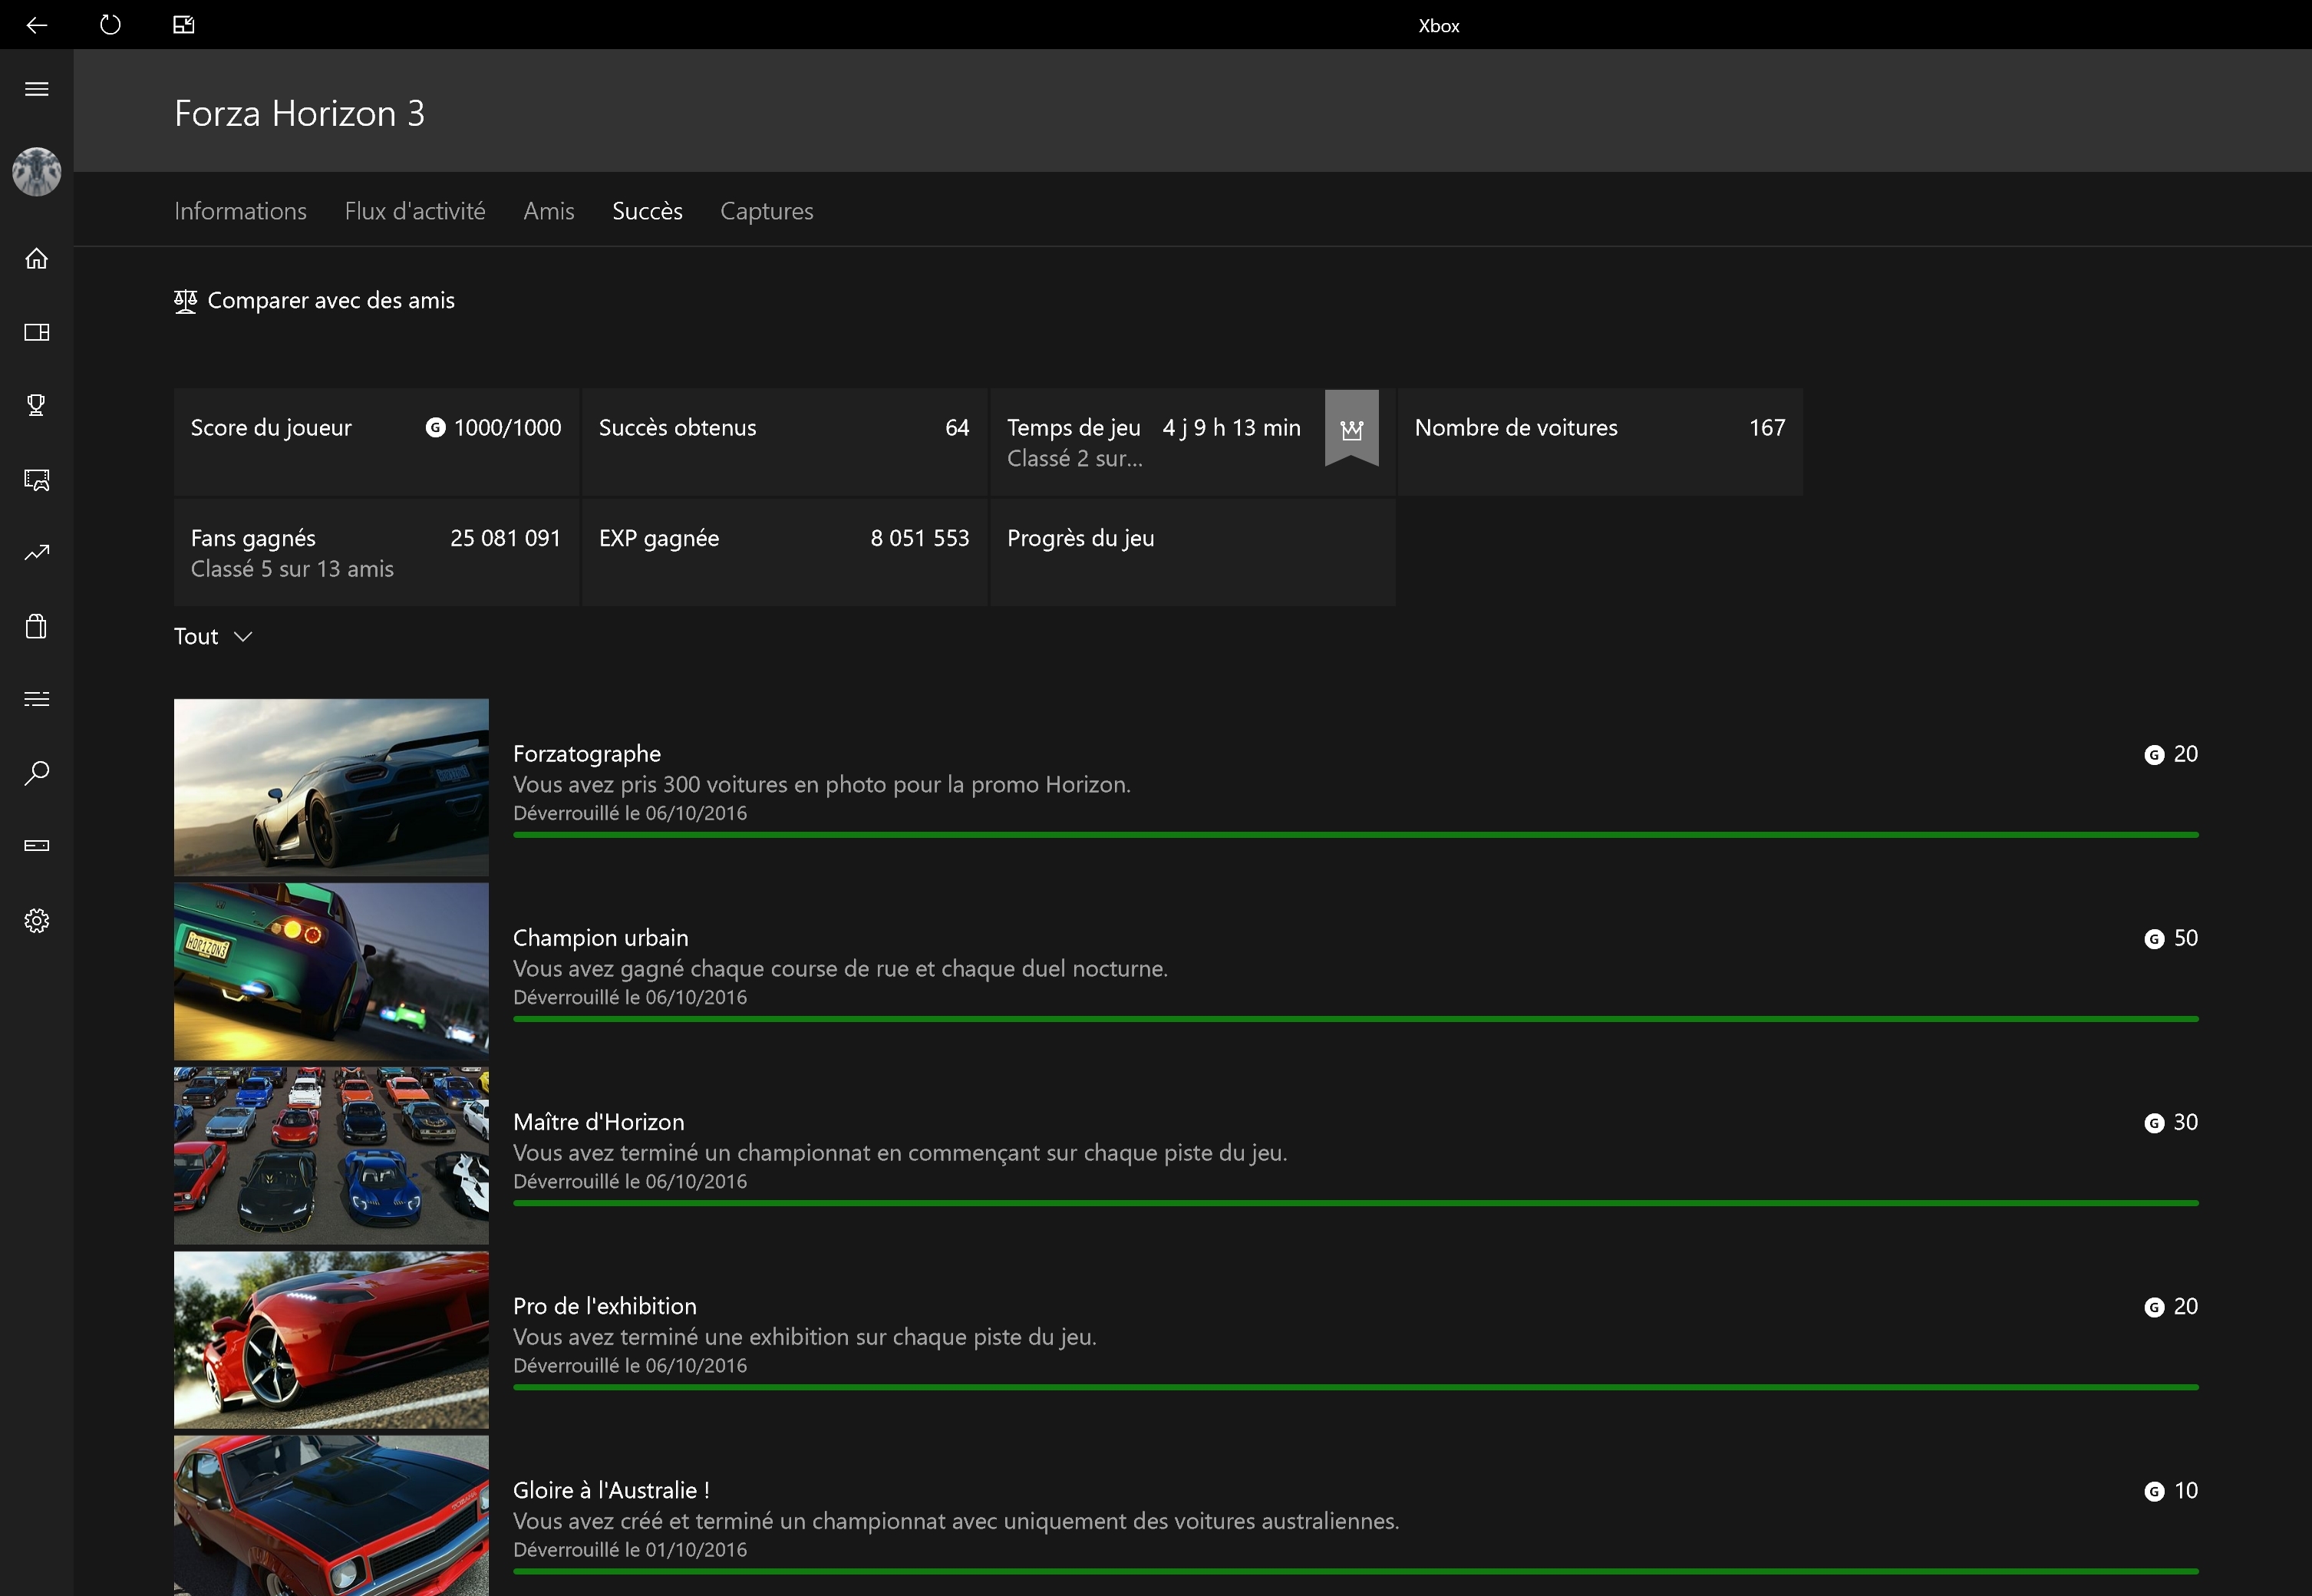Click the '4 j 9 h 13 min' playtime value
Screen dimensions: 2312x1596
coord(1231,428)
